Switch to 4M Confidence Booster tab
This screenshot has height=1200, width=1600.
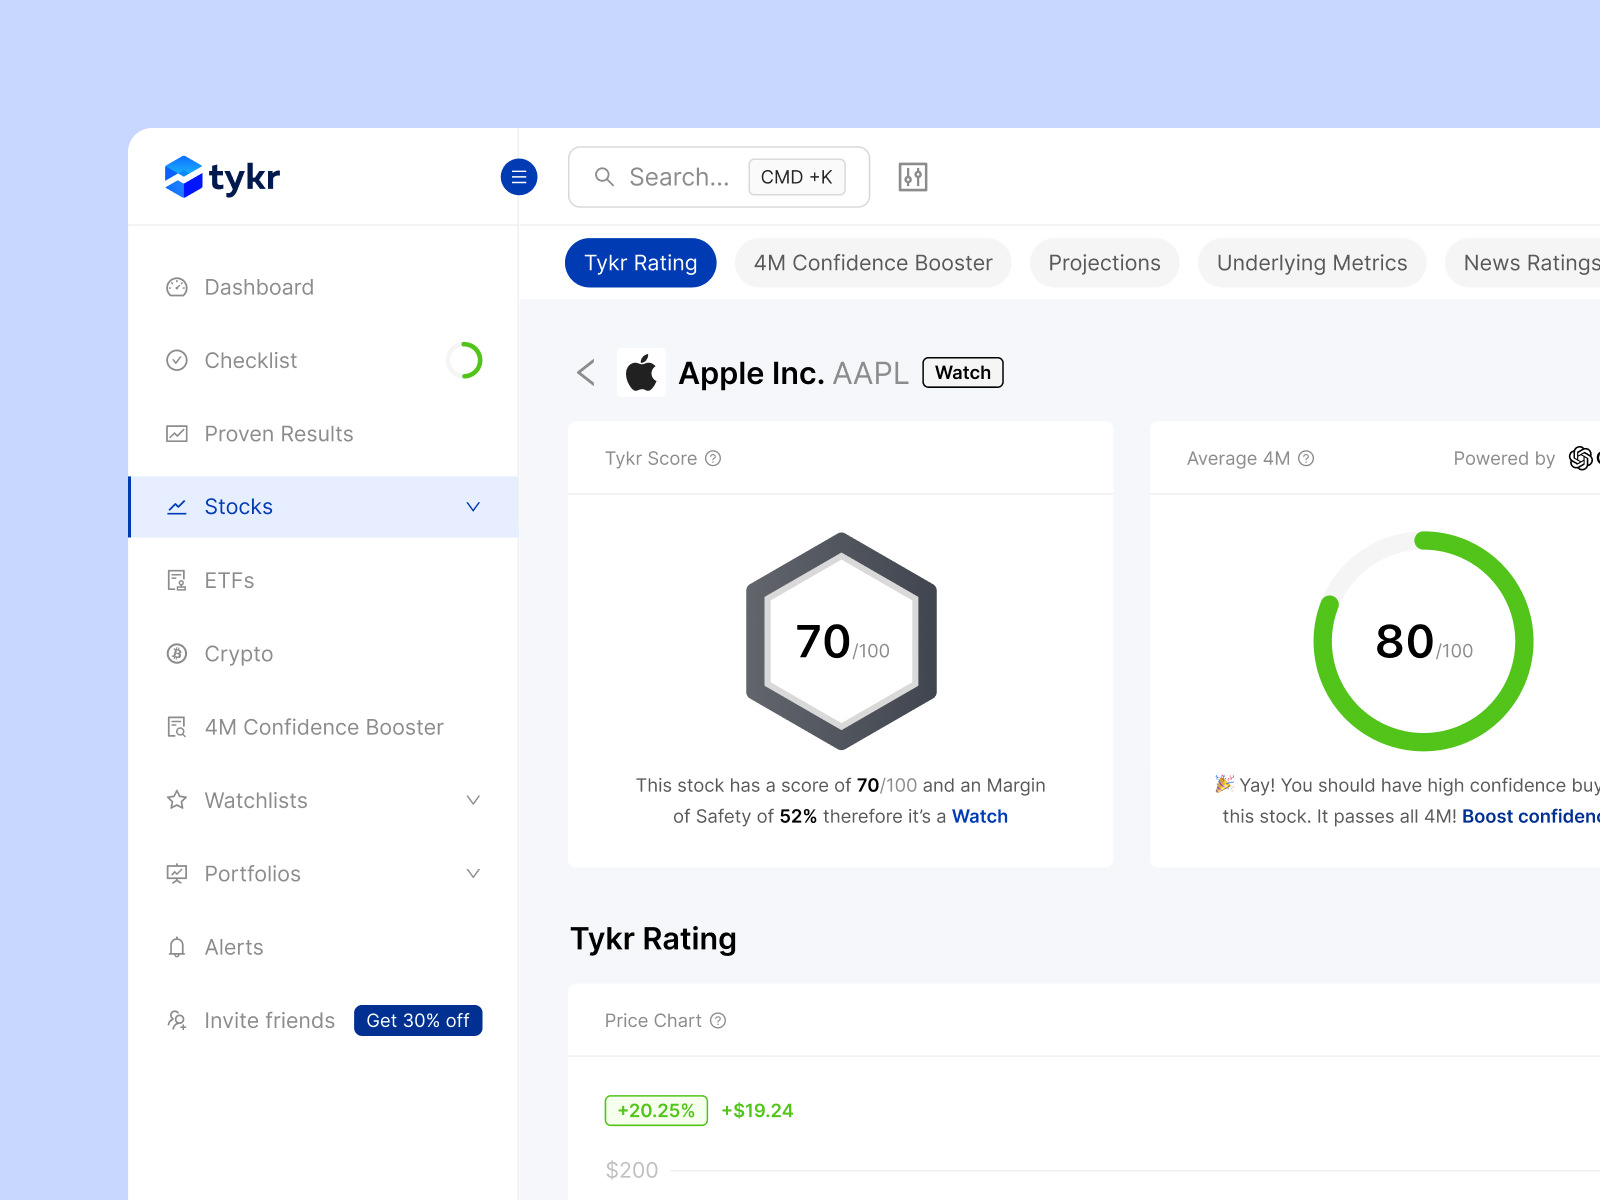[873, 263]
